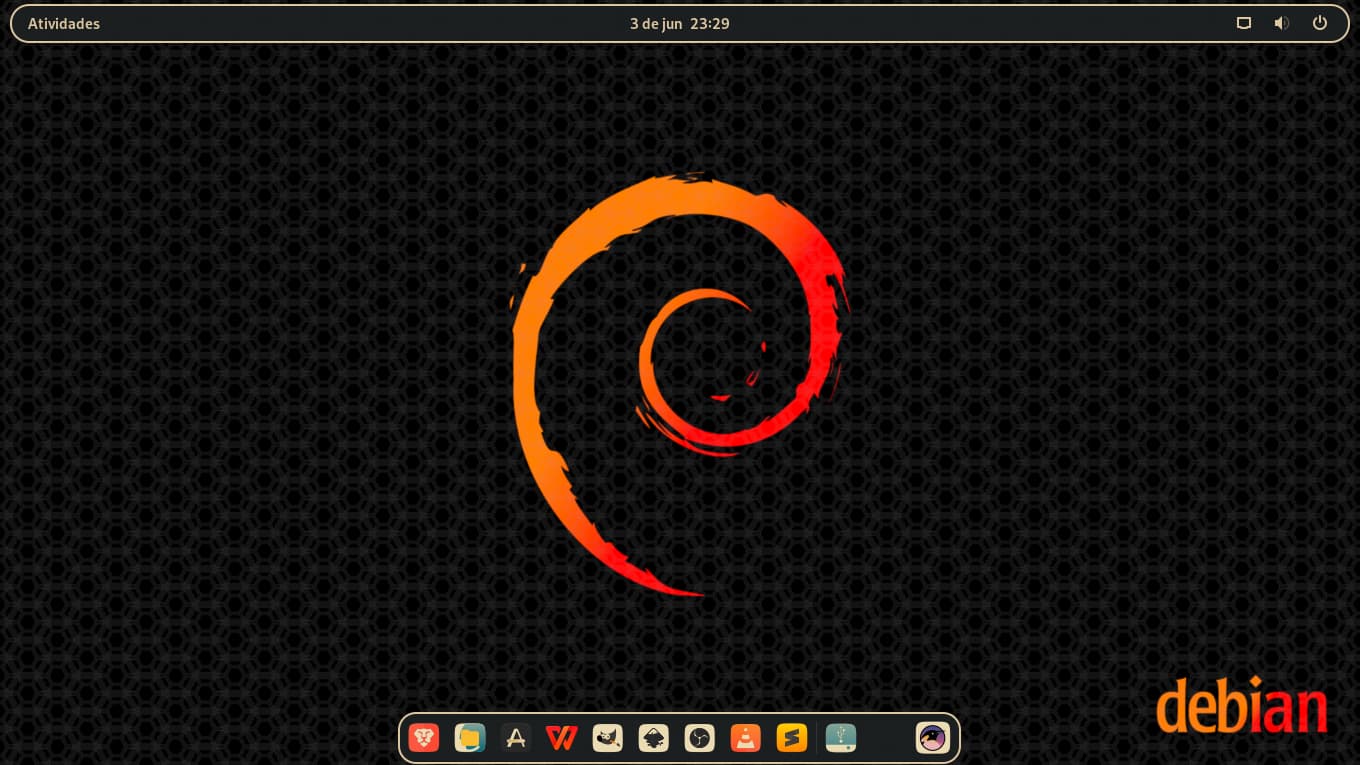The width and height of the screenshot is (1360, 765).
Task: Open the software store 'A' dock icon
Action: [x=516, y=738]
